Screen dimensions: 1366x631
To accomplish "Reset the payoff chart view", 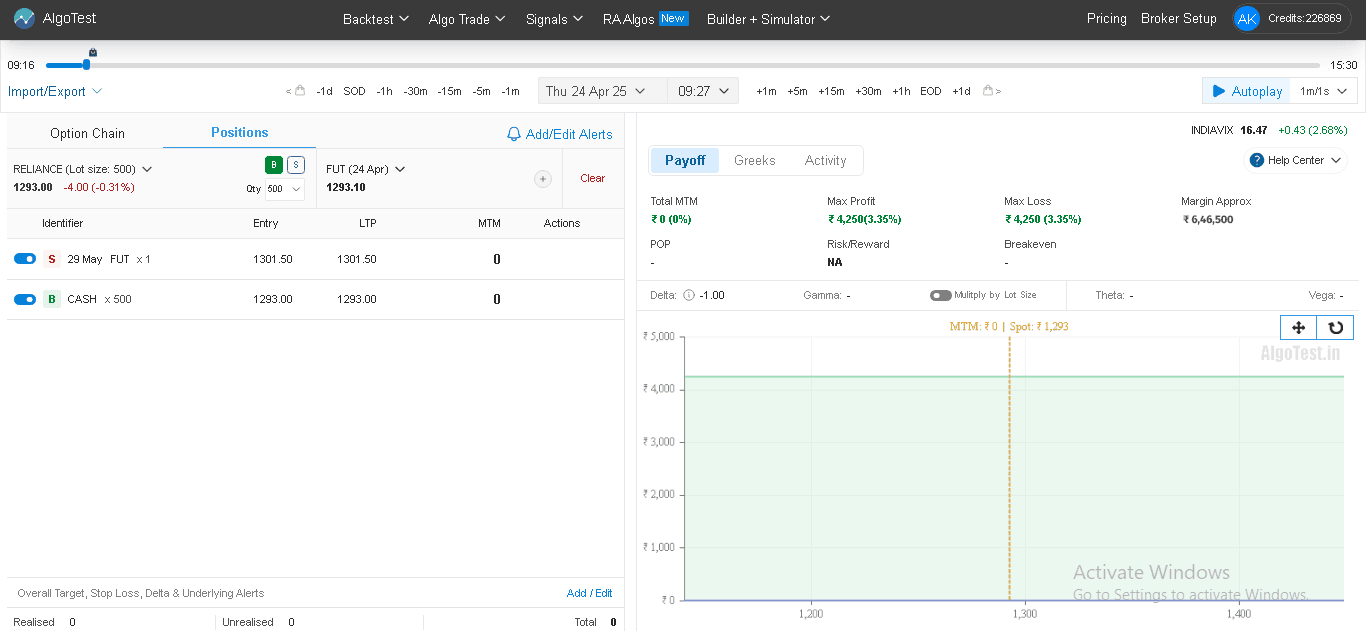I will coord(1335,328).
